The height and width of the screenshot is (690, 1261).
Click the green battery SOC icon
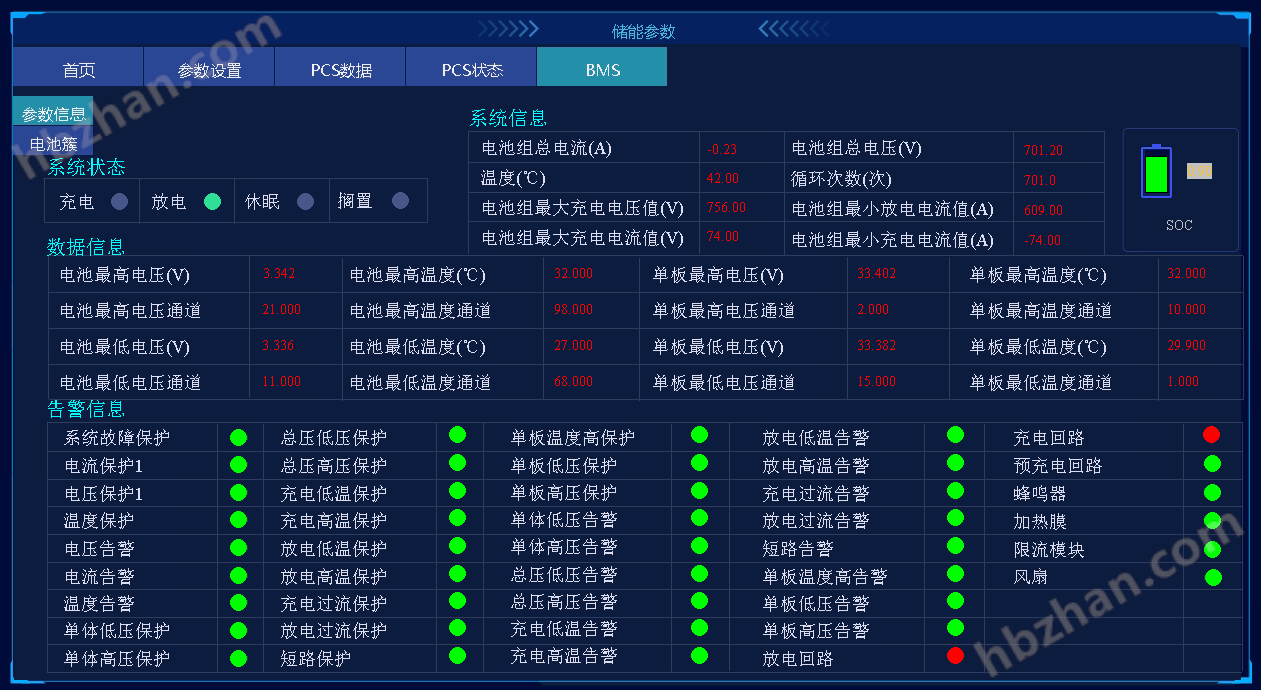tap(1156, 172)
